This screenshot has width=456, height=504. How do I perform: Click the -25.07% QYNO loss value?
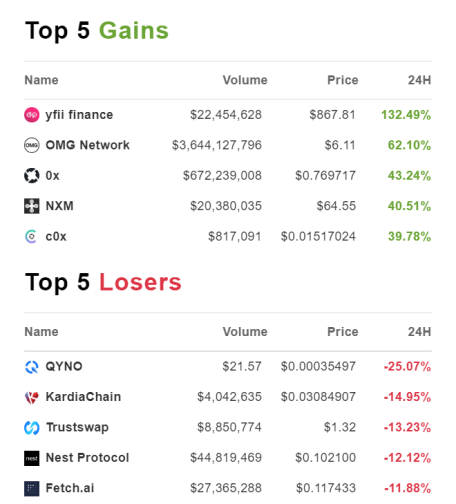tap(407, 367)
